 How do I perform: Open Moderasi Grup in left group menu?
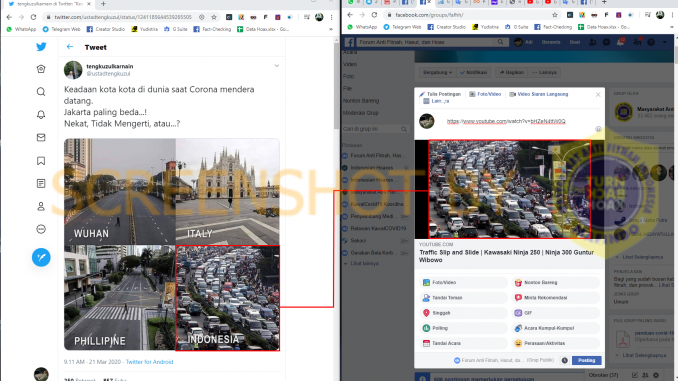[x=361, y=113]
